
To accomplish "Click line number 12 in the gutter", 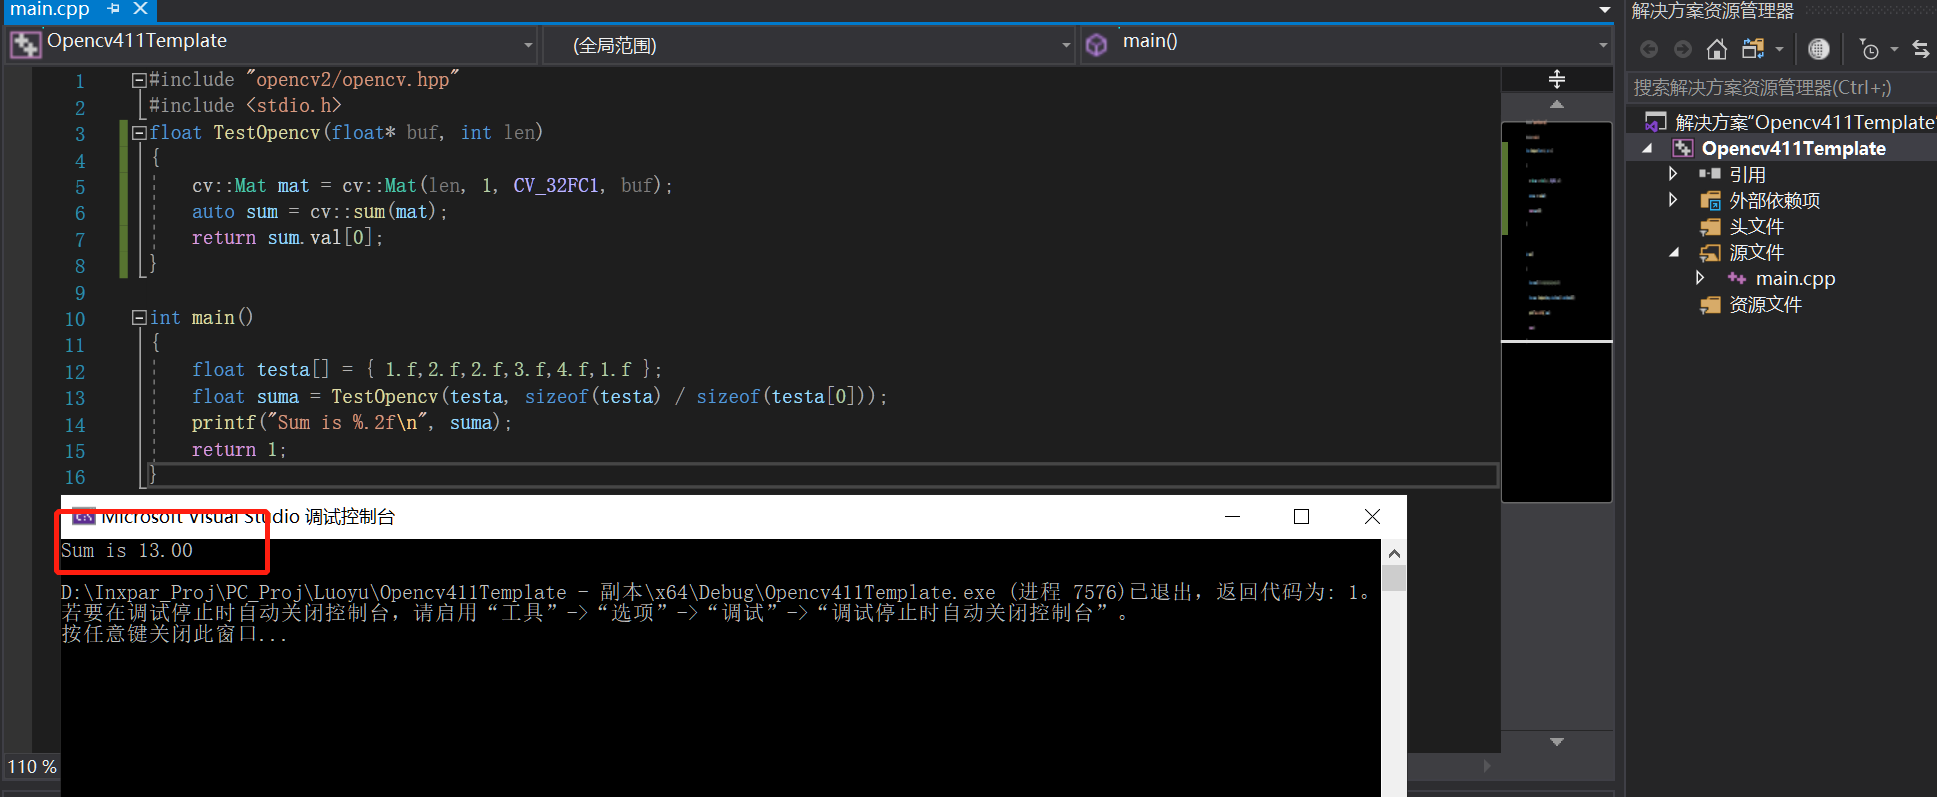I will [75, 372].
